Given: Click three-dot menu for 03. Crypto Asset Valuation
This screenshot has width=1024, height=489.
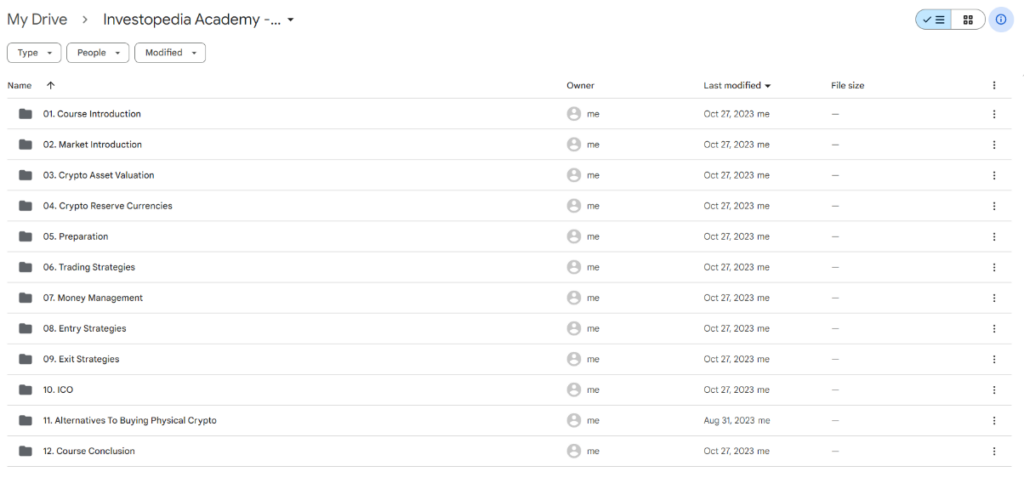Looking at the screenshot, I should tap(994, 175).
